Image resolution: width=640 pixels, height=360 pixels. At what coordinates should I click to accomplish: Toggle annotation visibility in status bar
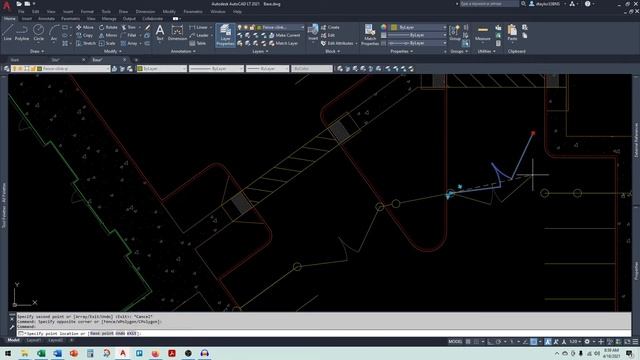click(548, 342)
